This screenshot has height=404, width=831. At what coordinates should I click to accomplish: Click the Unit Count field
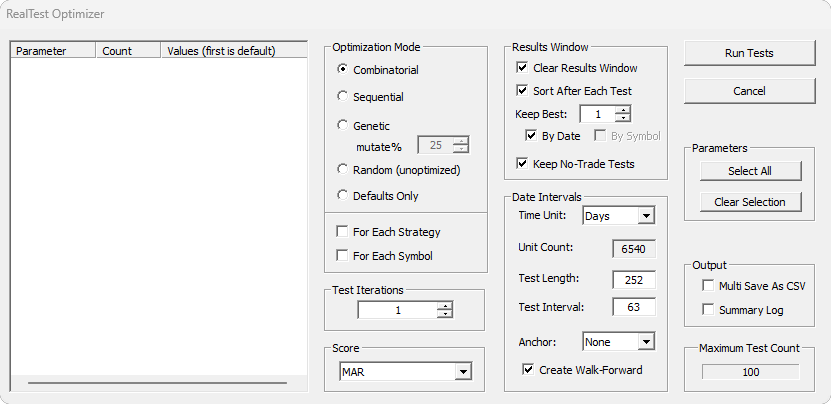click(634, 249)
